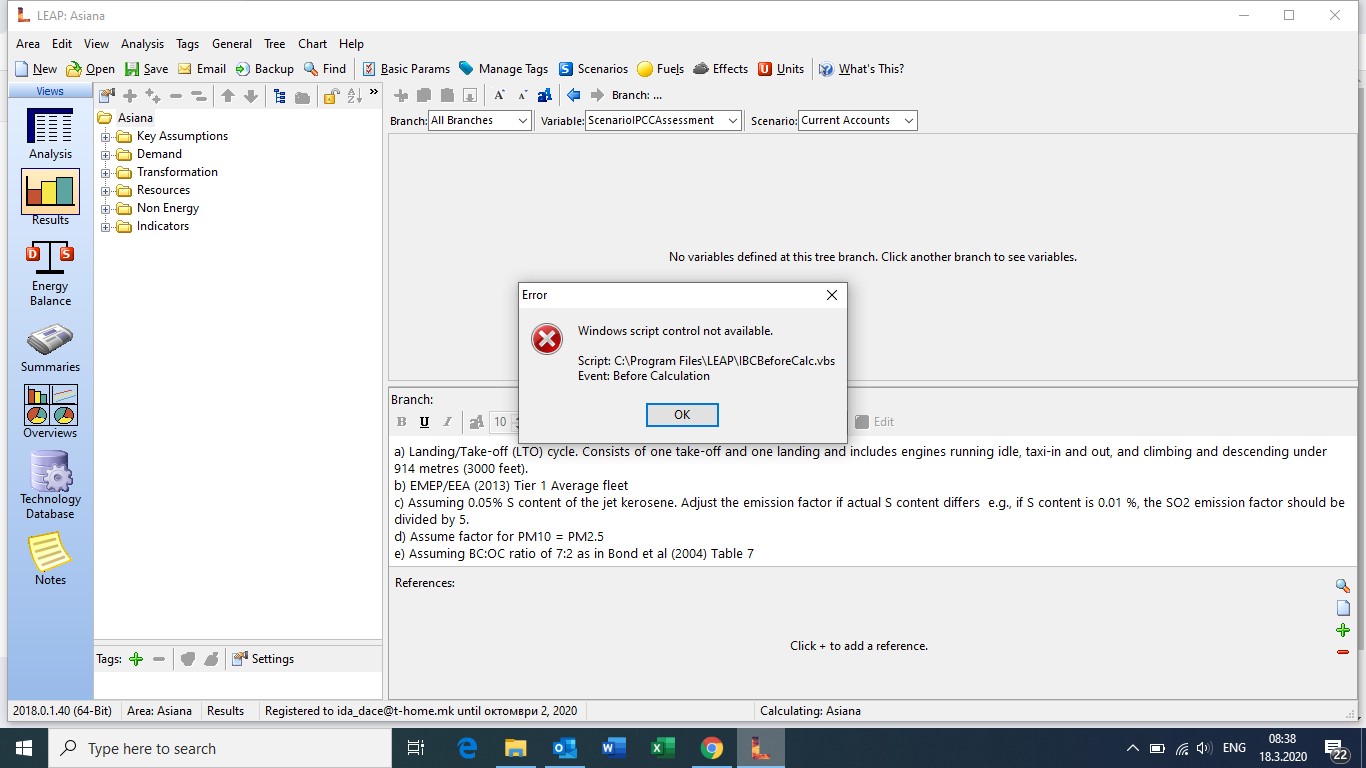Remove reference with red minus icon
The height and width of the screenshot is (768, 1366).
point(1343,652)
